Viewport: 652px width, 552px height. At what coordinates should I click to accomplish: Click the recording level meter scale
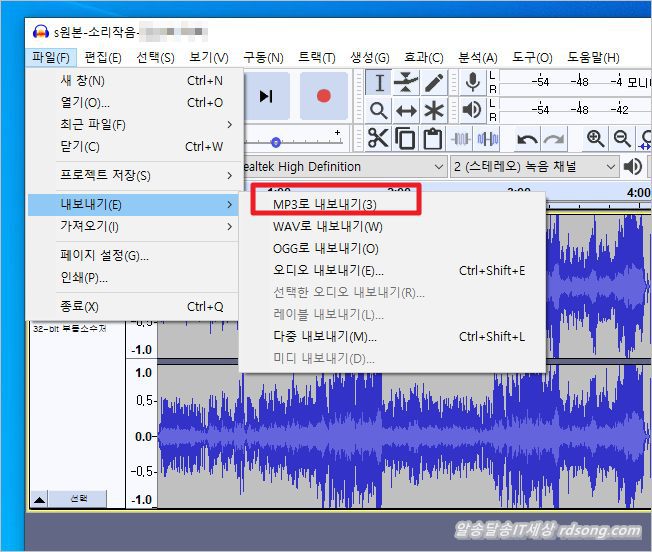[575, 81]
